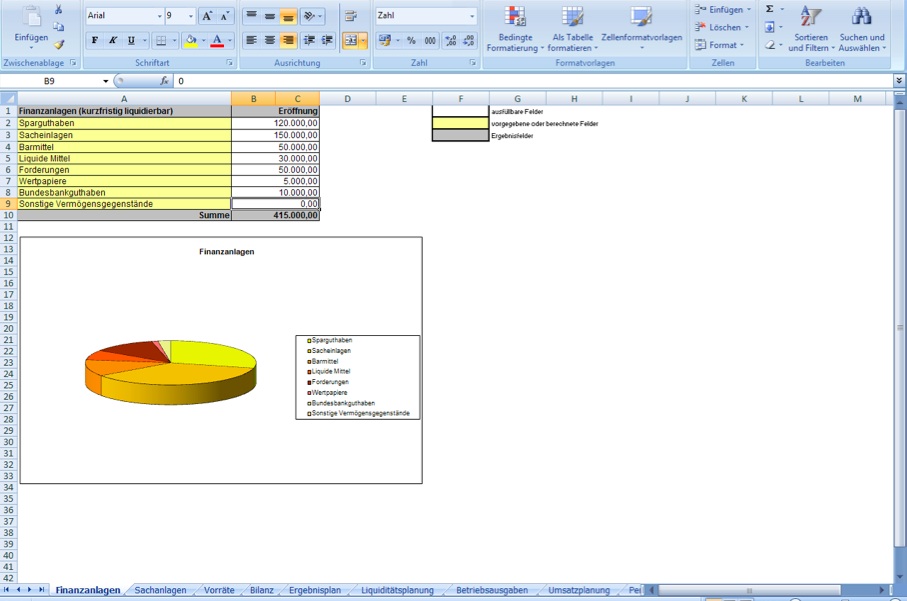
Task: Toggle underline formatting (U)
Action: (x=131, y=40)
